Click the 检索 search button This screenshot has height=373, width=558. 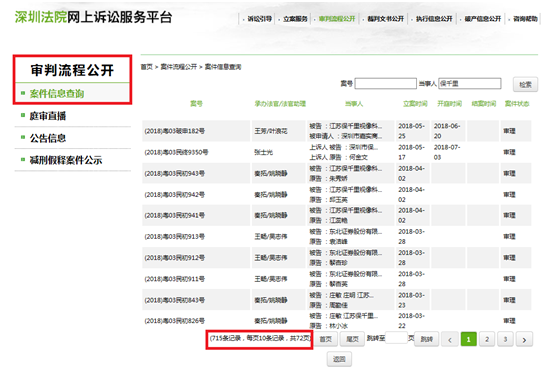pyautogui.click(x=525, y=84)
